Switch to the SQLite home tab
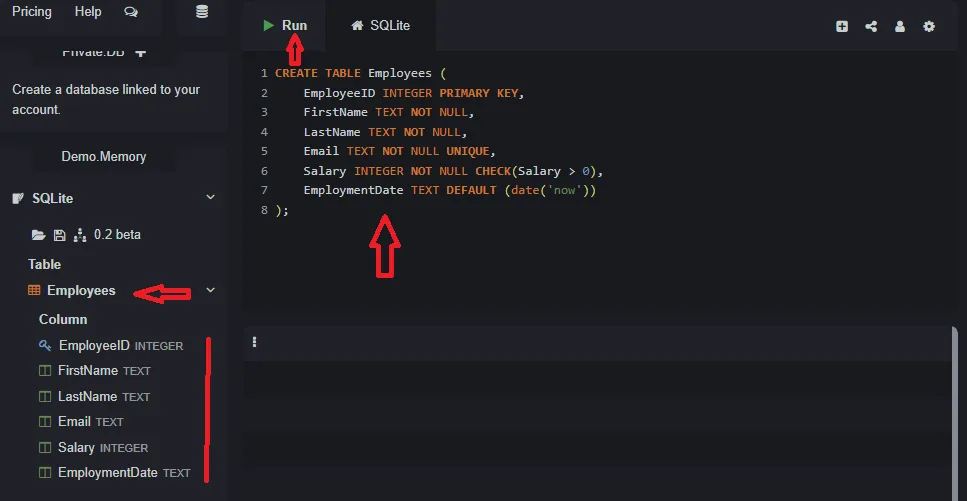Screen dimensions: 967x501 380,25
